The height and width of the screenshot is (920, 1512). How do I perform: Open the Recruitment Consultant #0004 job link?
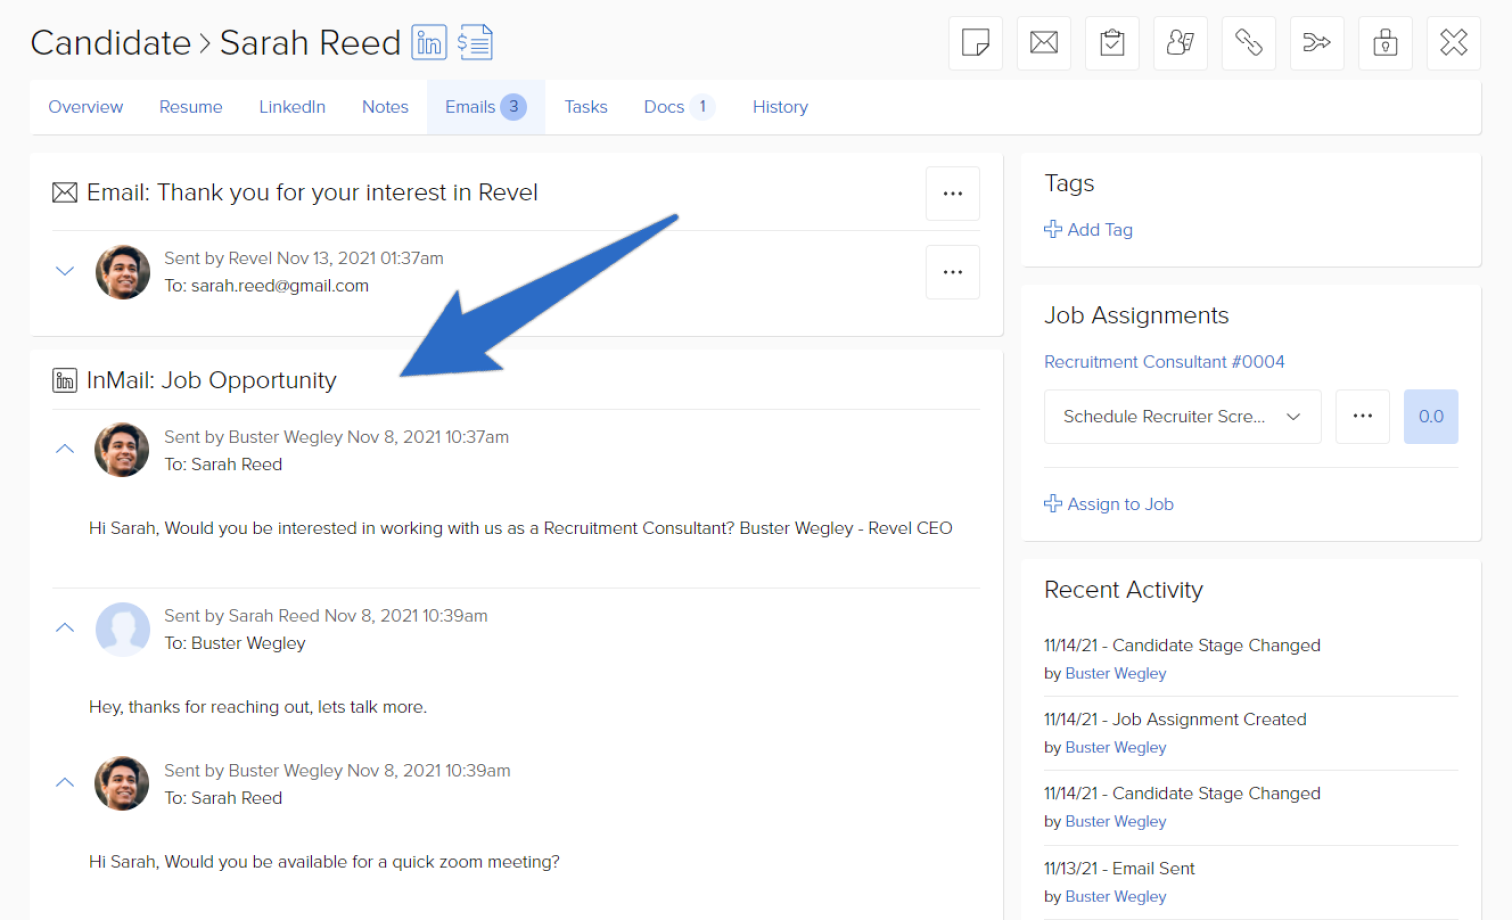point(1164,361)
